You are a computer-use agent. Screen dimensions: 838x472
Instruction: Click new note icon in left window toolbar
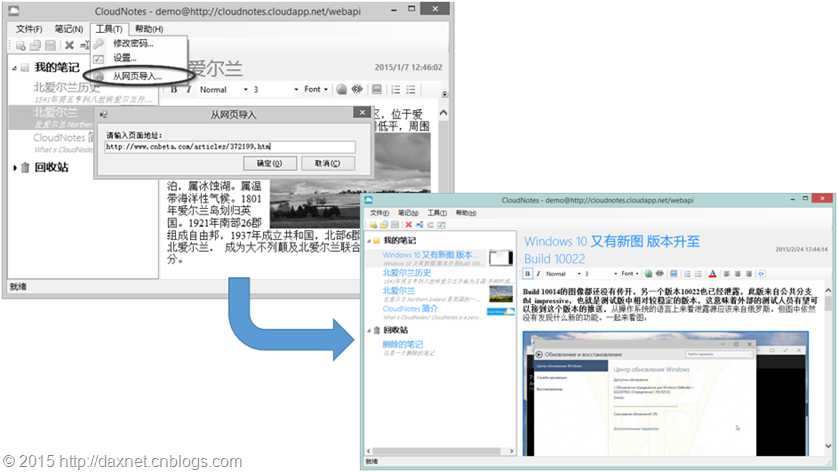click(x=21, y=45)
